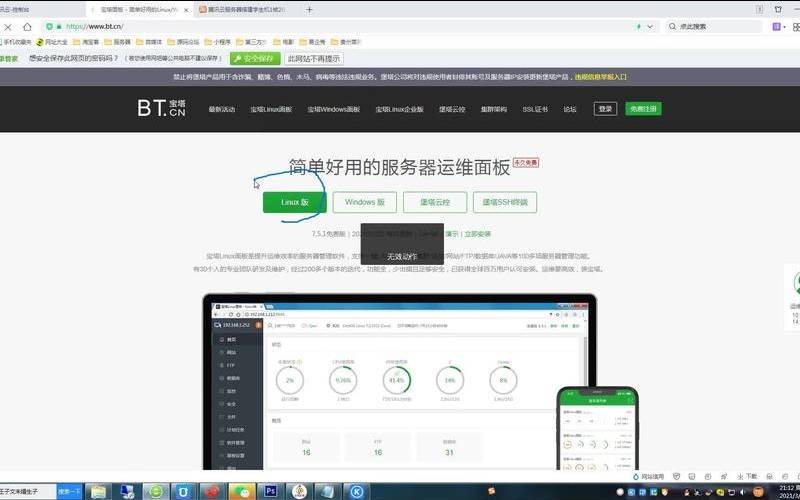Open a new browser tab with plus
The image size is (800, 500).
coord(309,9)
